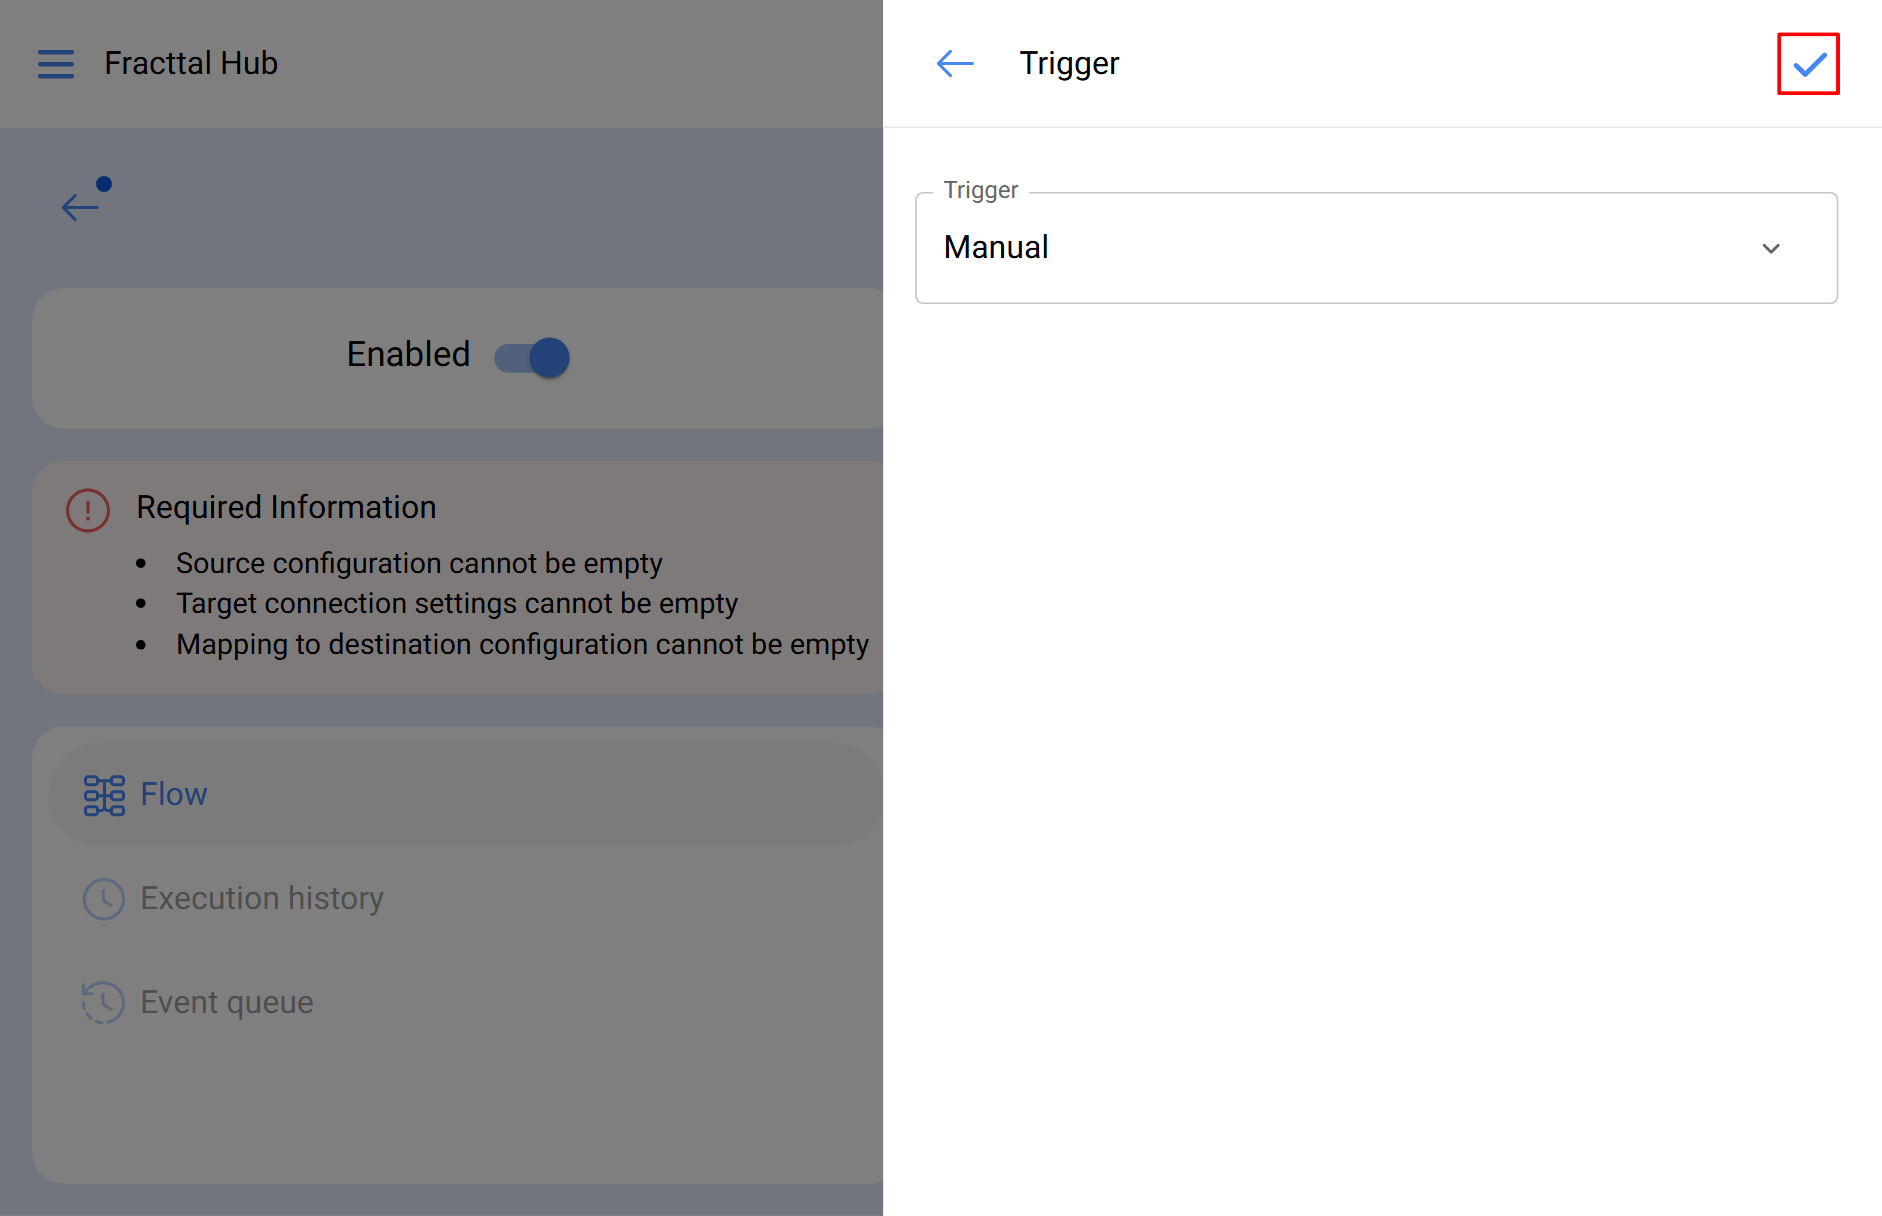1882x1216 pixels.
Task: Confirm trigger with the checkmark icon
Action: pyautogui.click(x=1808, y=64)
